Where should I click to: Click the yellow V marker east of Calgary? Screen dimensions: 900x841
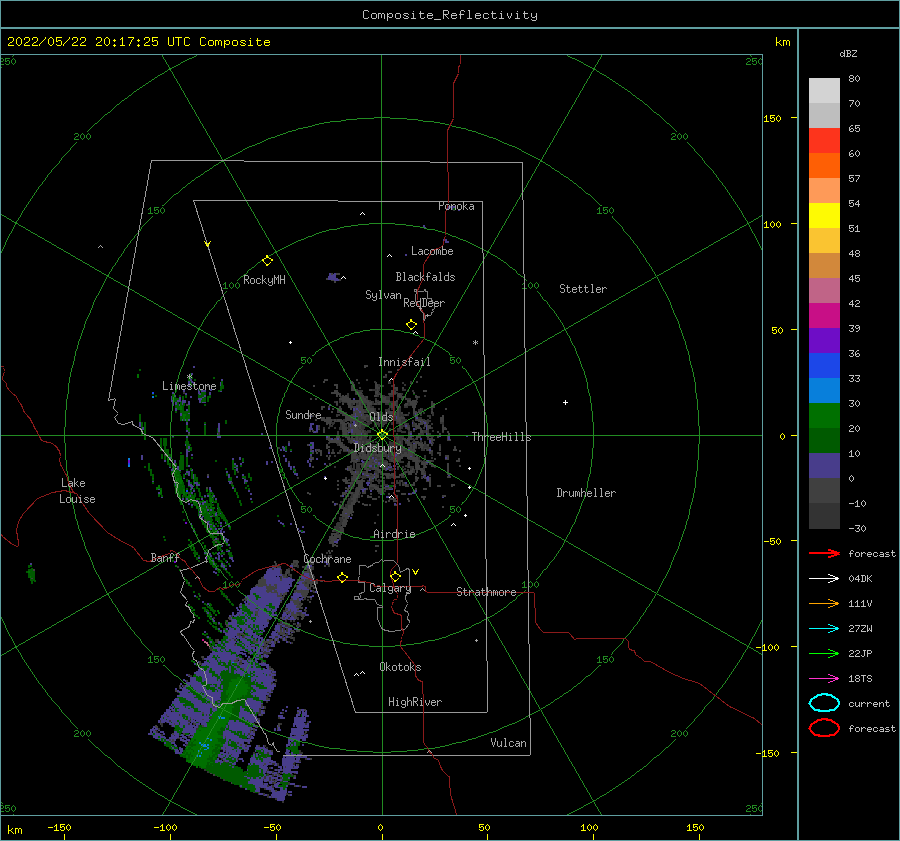[x=415, y=572]
